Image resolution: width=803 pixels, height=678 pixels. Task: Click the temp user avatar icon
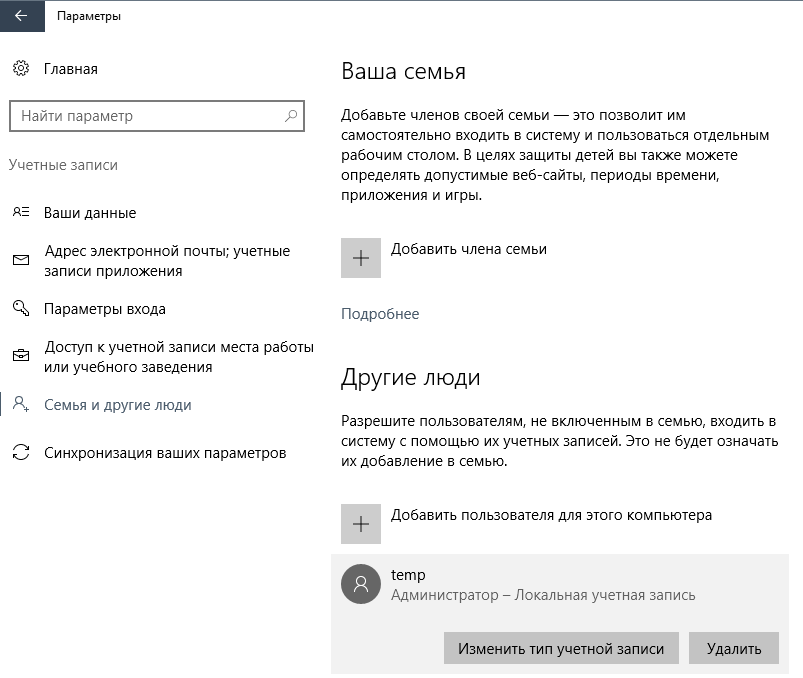[361, 584]
